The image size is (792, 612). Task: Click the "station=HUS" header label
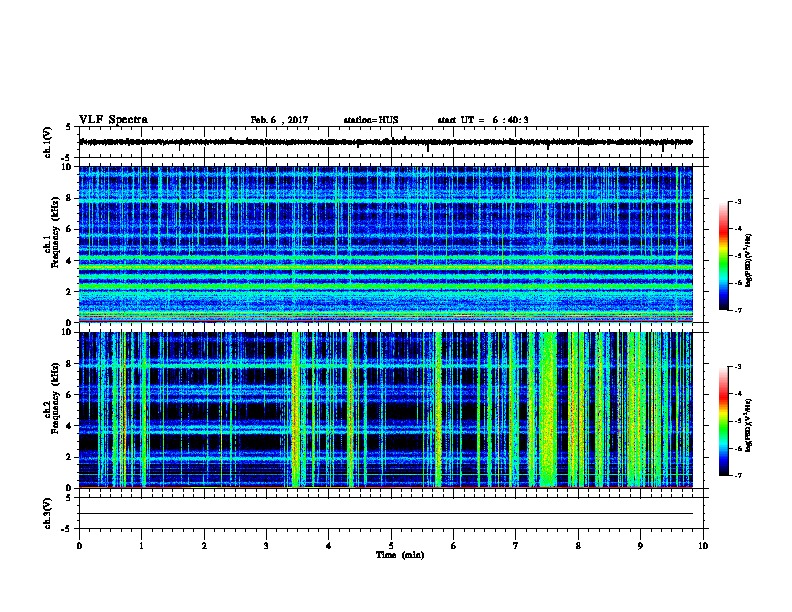pos(371,120)
